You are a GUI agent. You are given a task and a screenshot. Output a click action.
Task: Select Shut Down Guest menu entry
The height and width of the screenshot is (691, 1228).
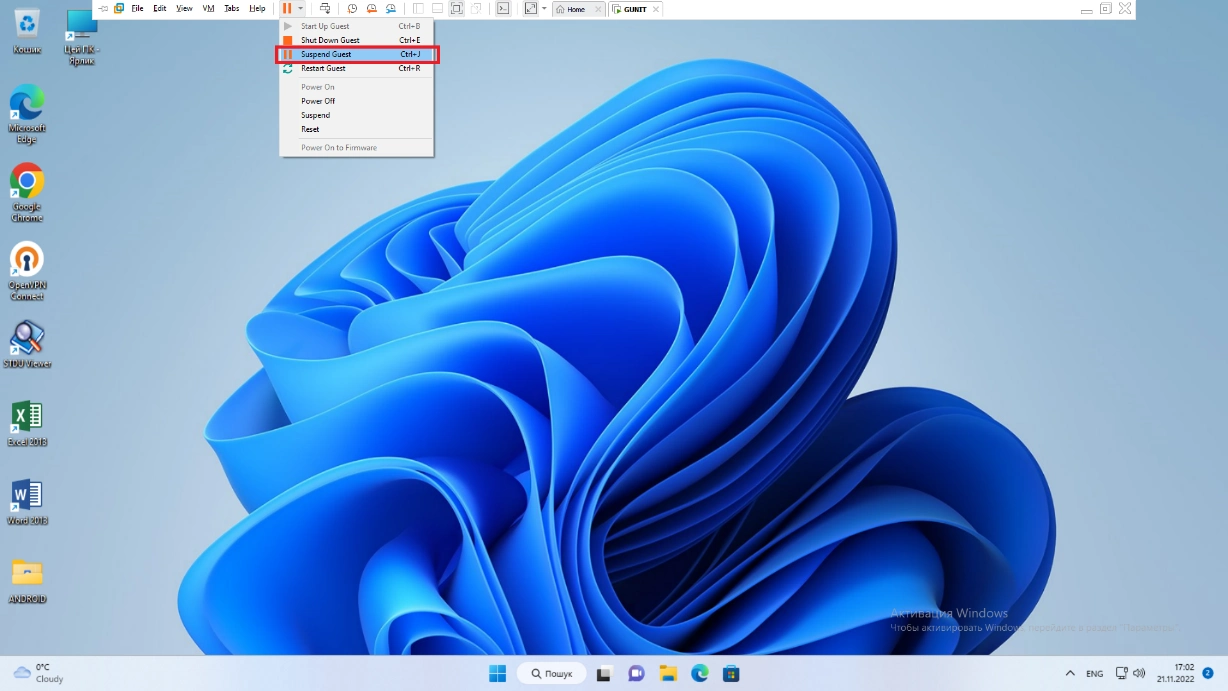(x=330, y=40)
